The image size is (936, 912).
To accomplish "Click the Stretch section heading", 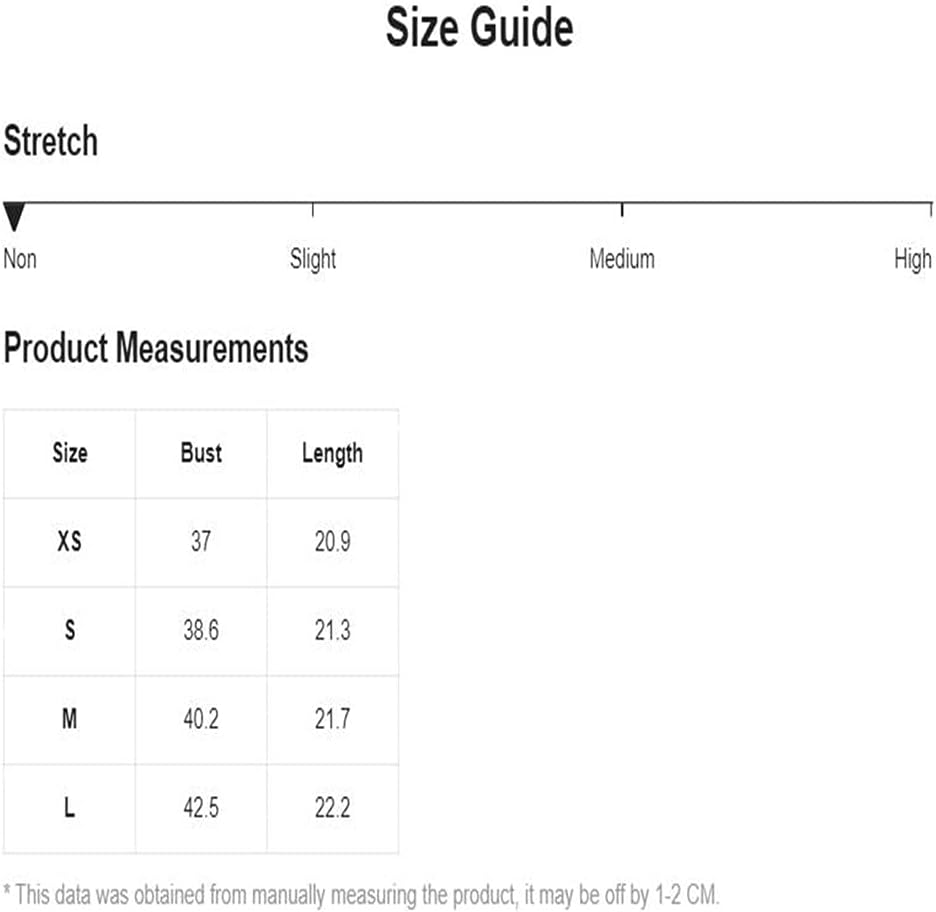I will pos(51,141).
